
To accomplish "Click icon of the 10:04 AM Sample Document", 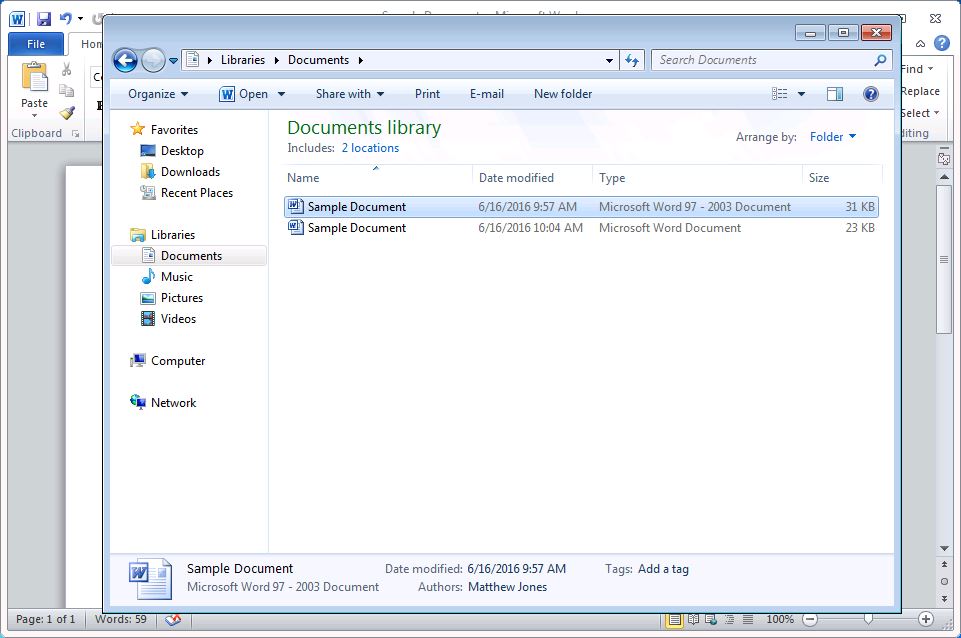I will coord(296,227).
